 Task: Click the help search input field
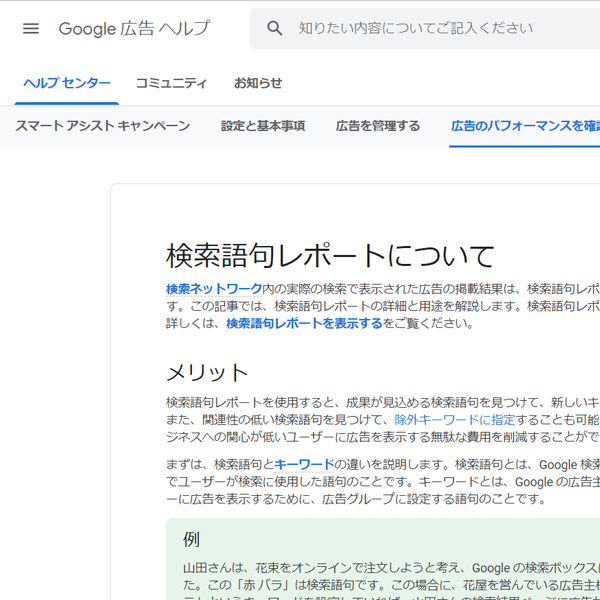[x=425, y=28]
